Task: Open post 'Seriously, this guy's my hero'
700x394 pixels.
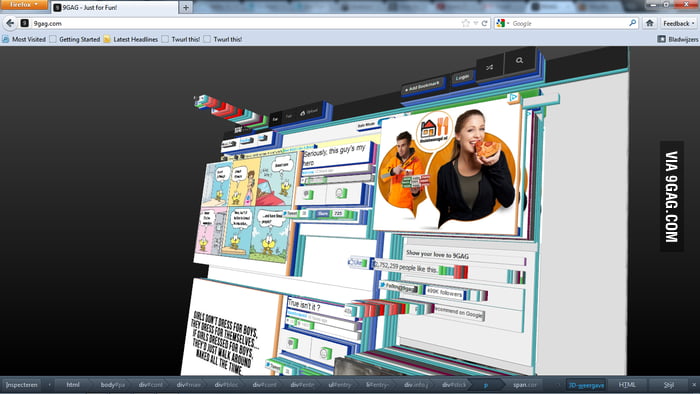Action: tap(335, 154)
